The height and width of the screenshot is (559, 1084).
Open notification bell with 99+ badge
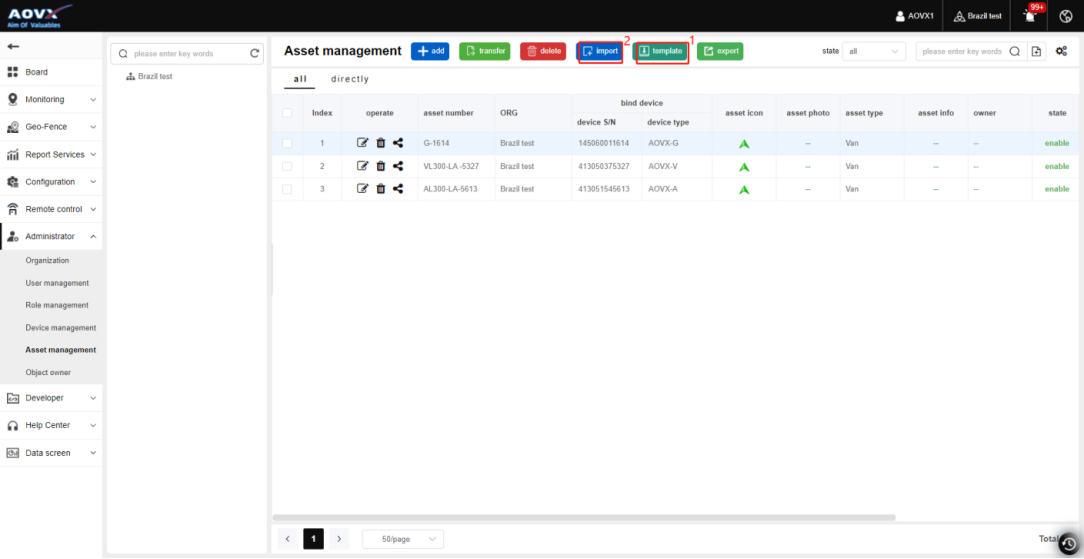pos(1030,16)
